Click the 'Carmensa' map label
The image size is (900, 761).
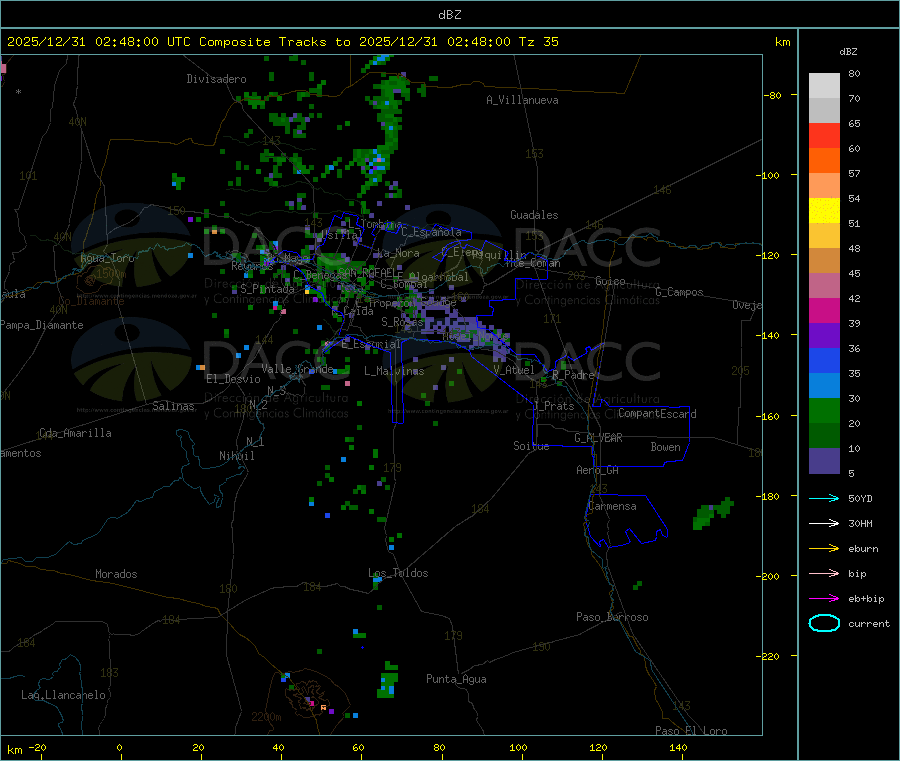(x=612, y=506)
